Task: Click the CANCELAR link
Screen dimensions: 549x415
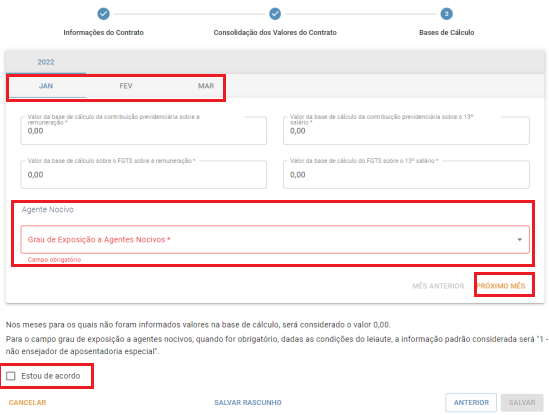Action: (x=27, y=402)
